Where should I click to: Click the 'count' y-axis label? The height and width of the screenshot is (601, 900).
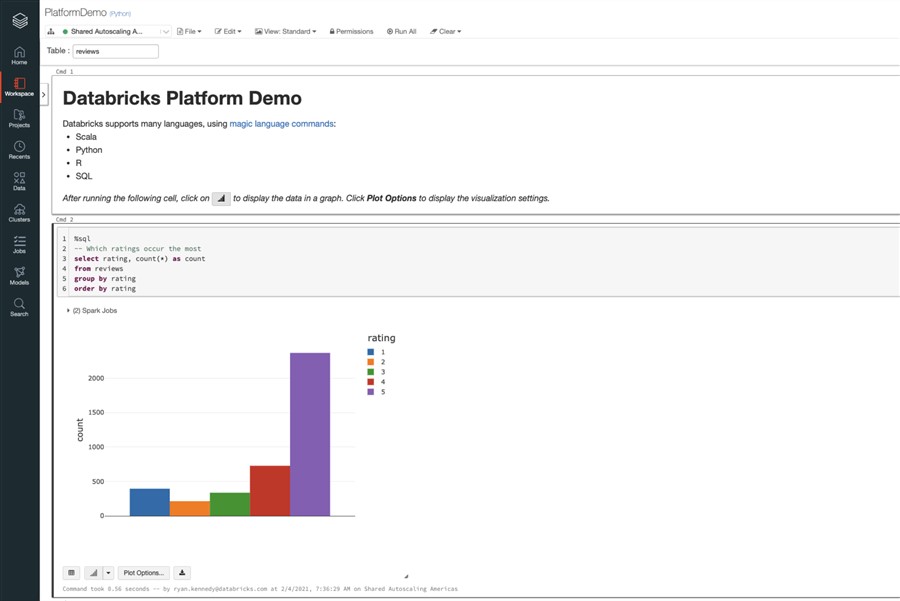tap(80, 430)
